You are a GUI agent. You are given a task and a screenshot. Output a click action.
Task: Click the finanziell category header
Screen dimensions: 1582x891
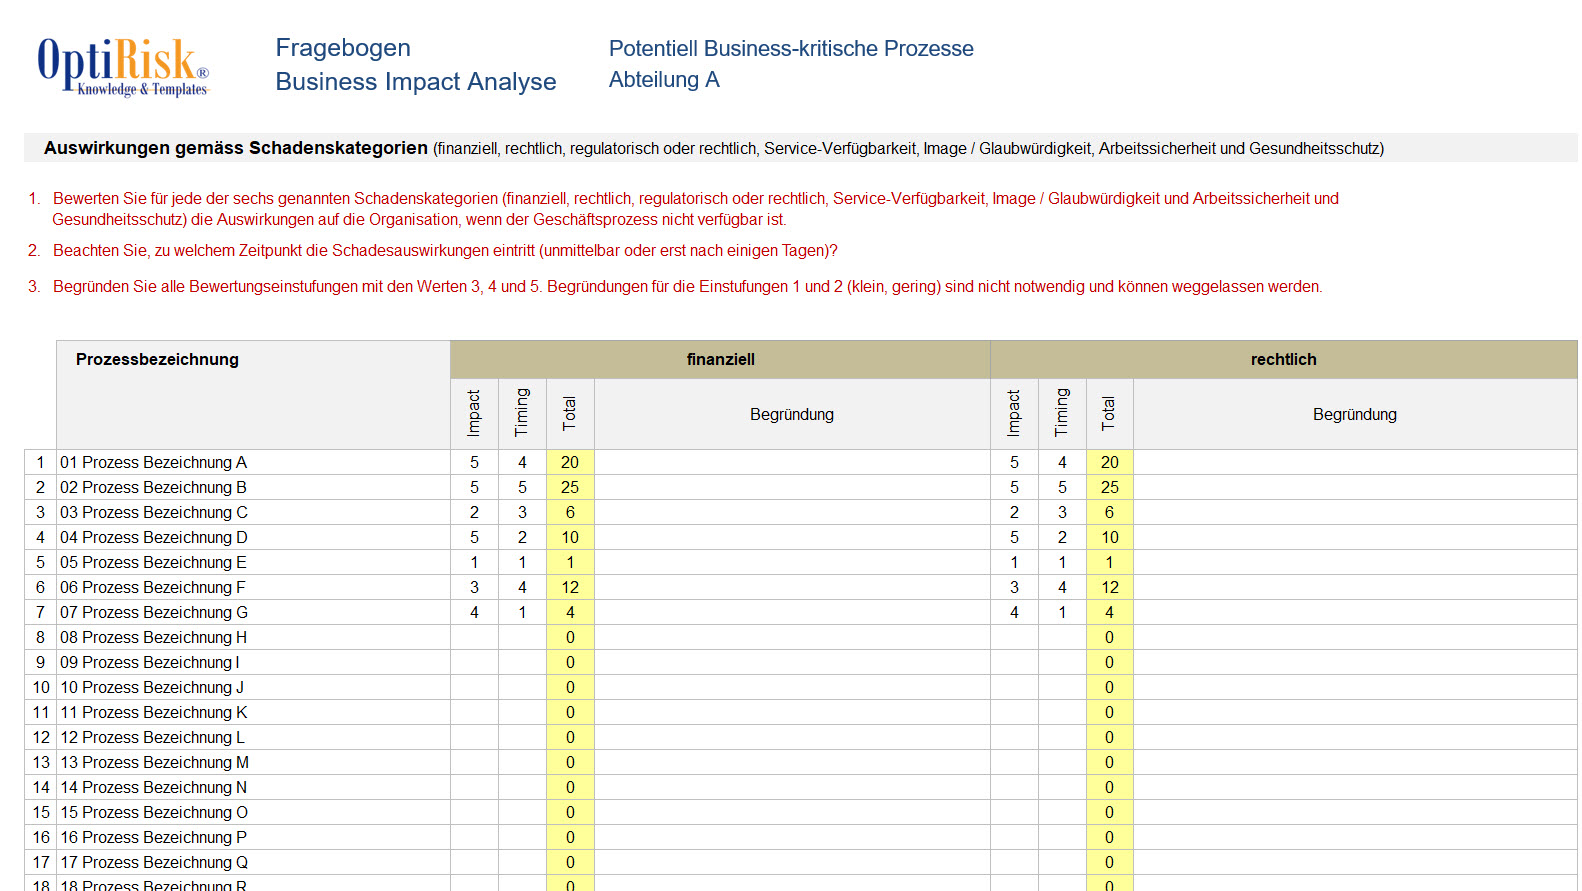coord(720,359)
